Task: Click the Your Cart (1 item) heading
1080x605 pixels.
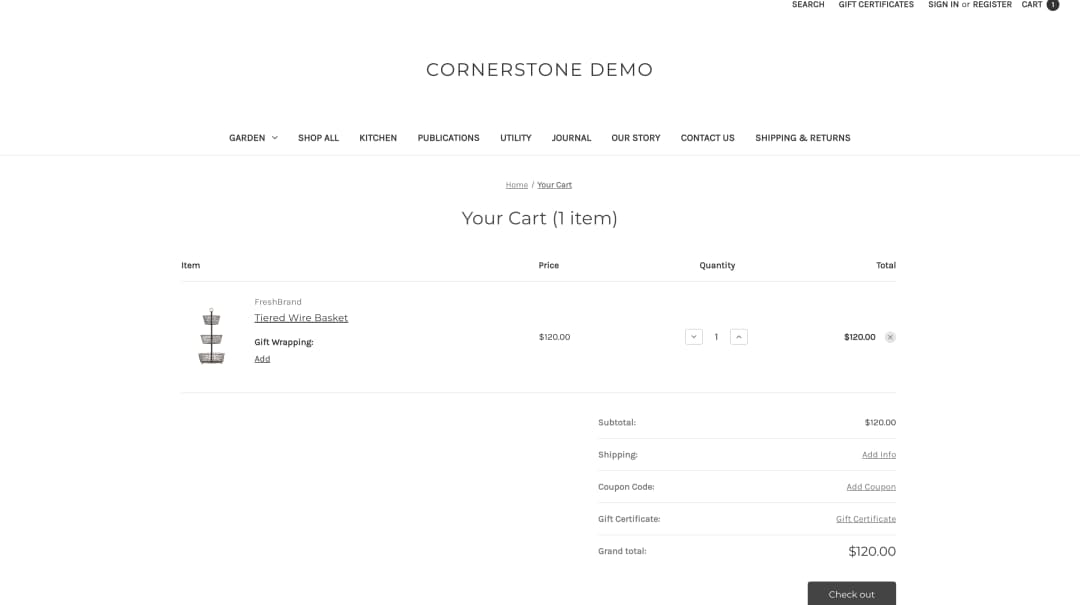Action: point(539,218)
